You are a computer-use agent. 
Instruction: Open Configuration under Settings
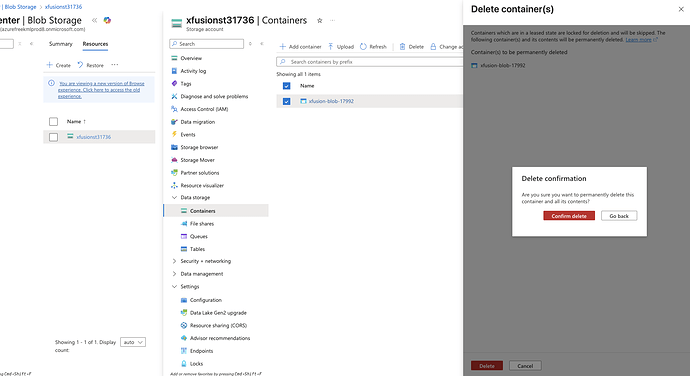tap(206, 300)
